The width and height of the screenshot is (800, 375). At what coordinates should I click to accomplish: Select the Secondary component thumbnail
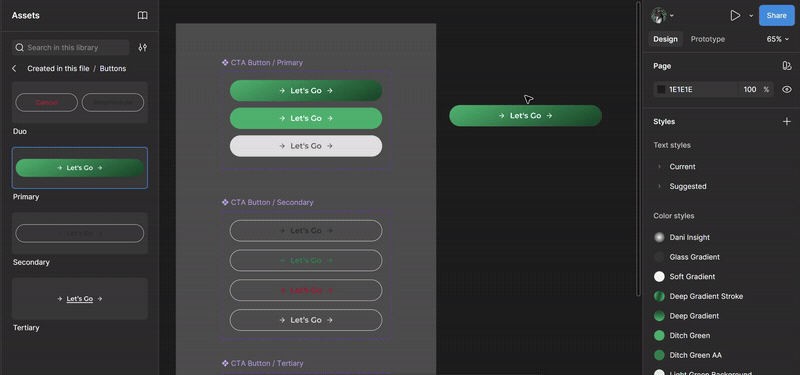point(80,233)
